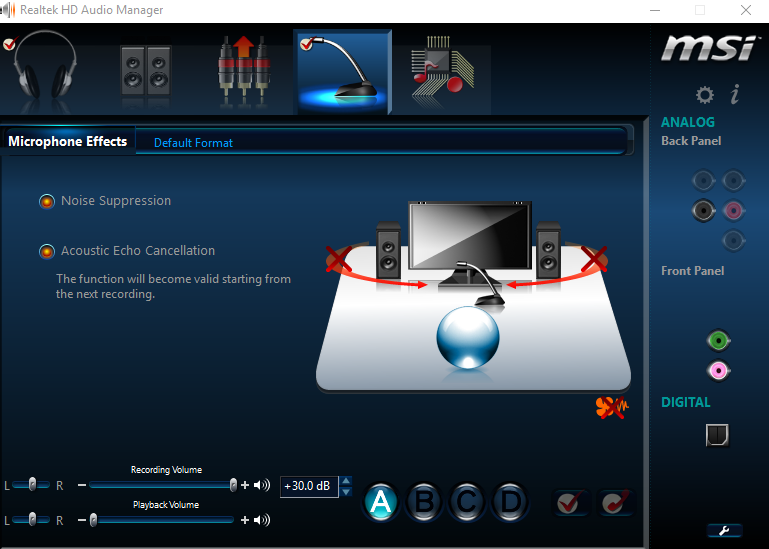Switch to Microphone Effects tab
The width and height of the screenshot is (769, 549).
68,142
